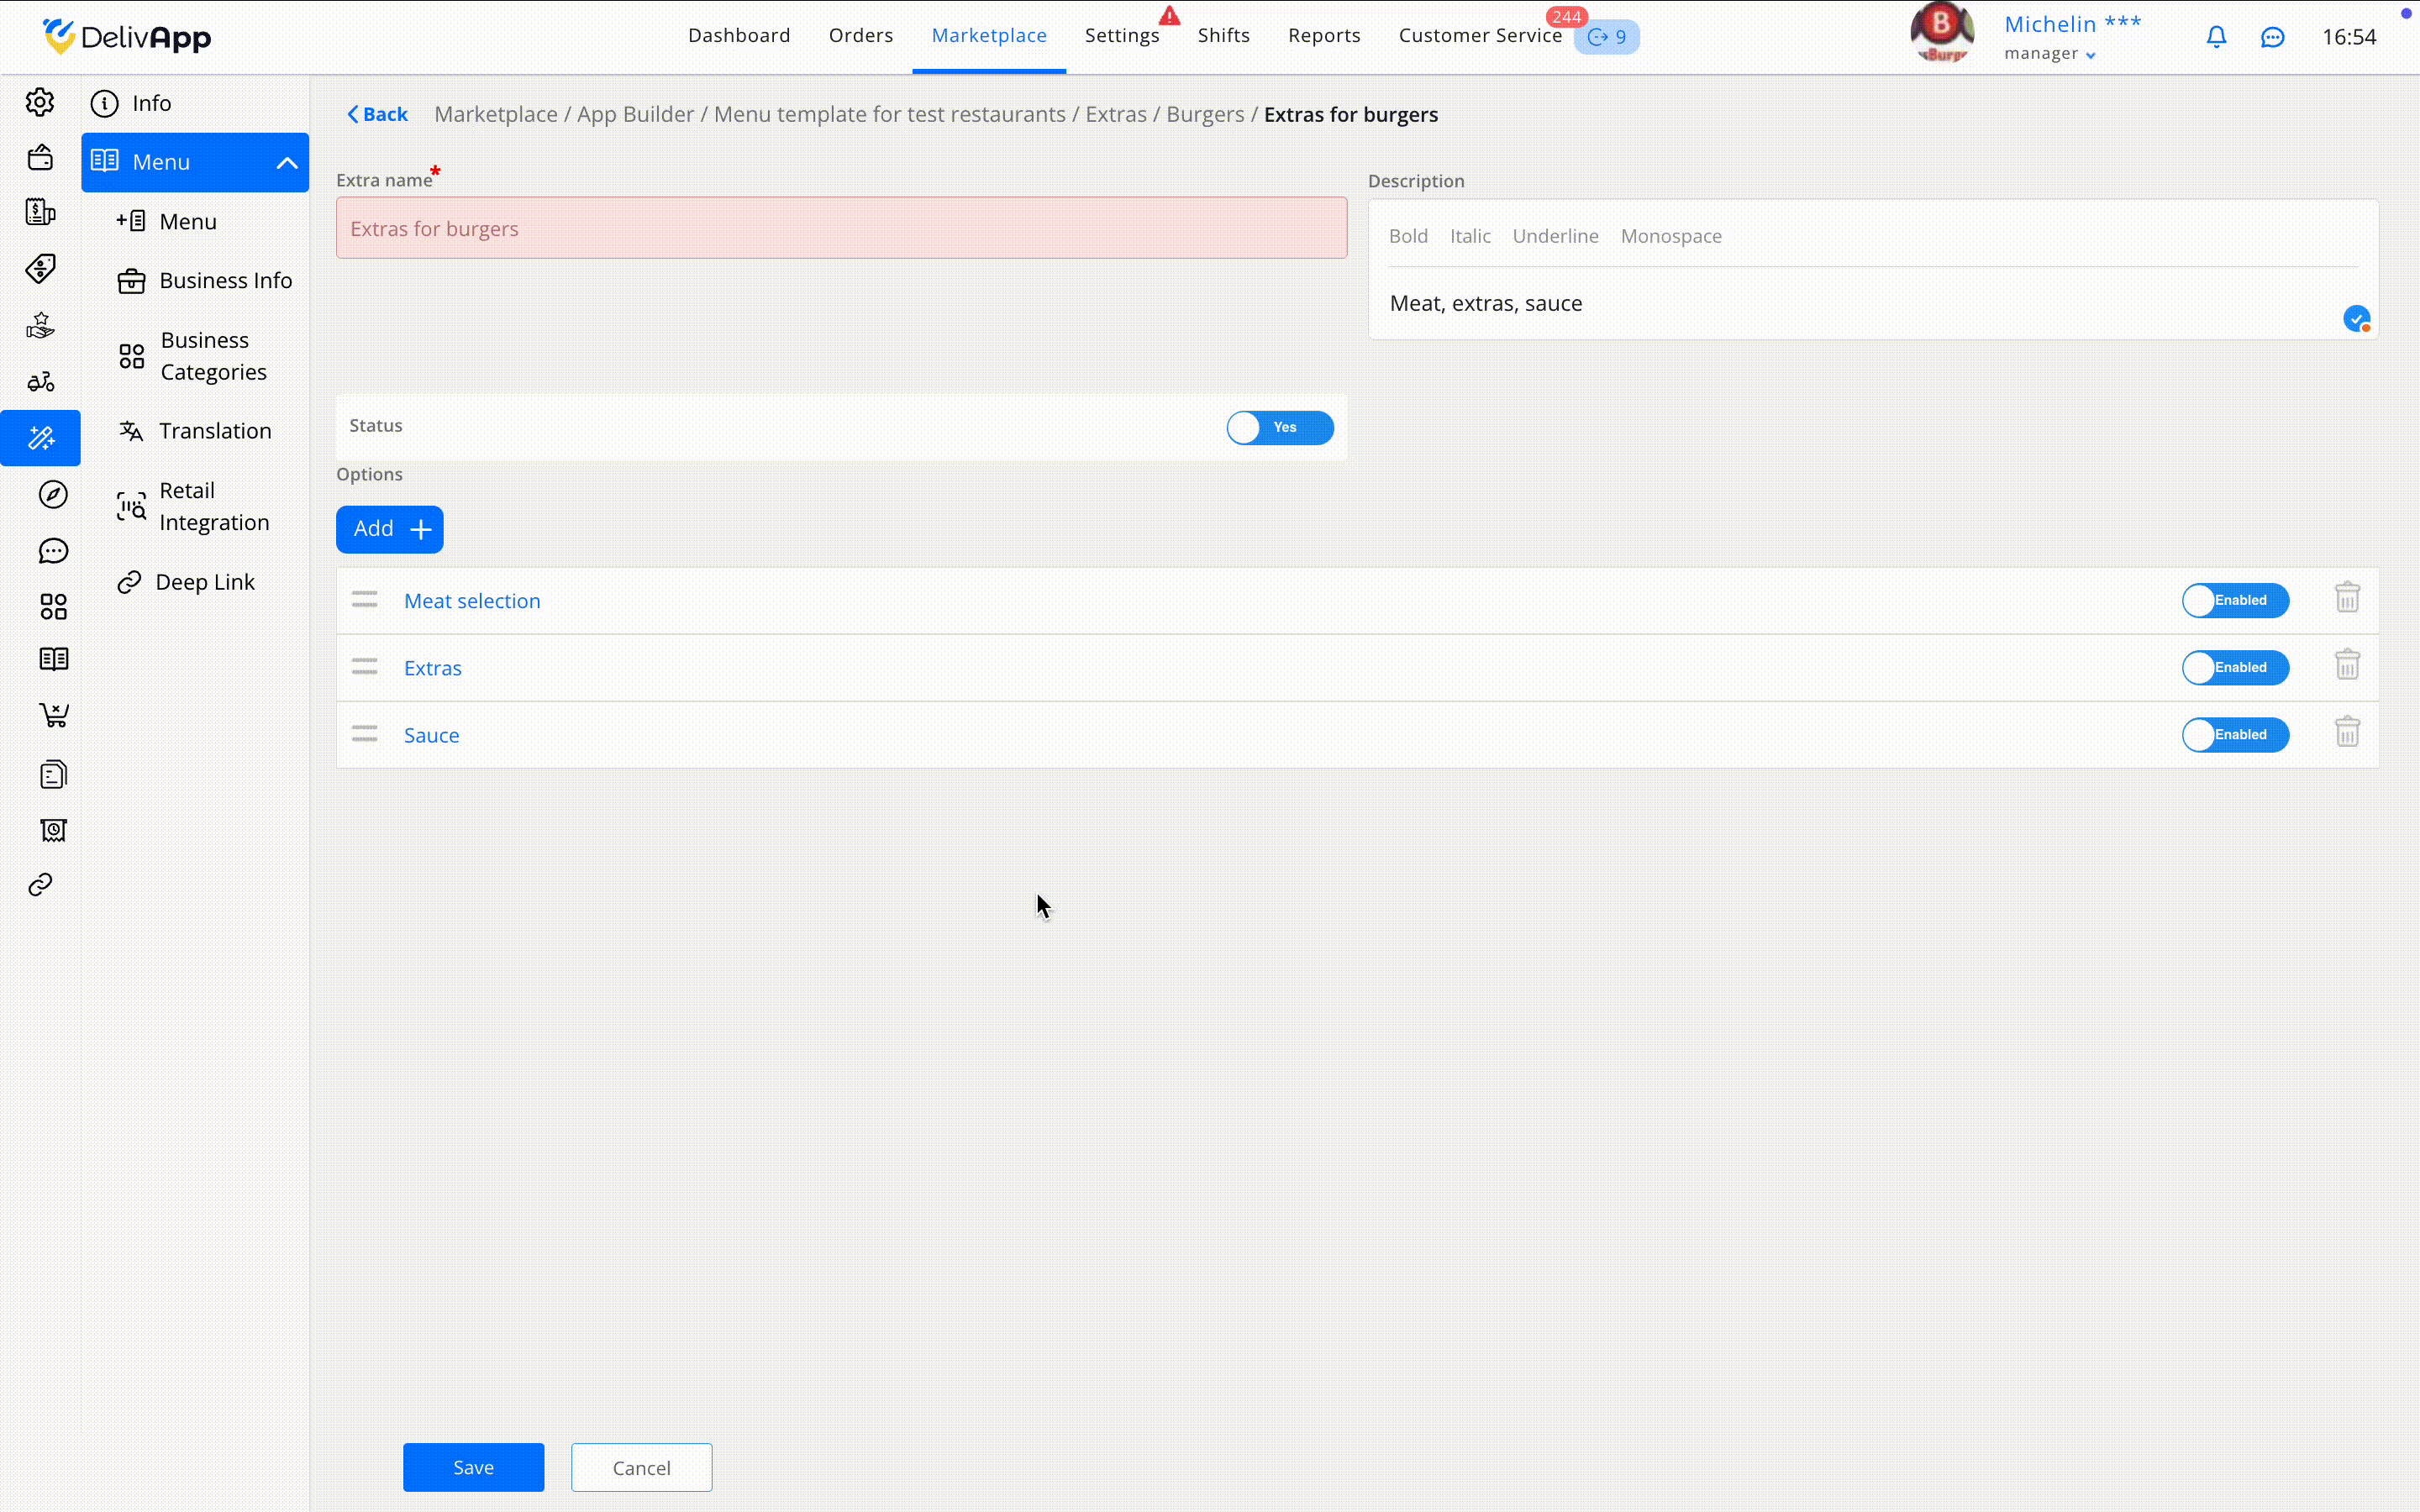The image size is (2420, 1512).
Task: Click the notification bell icon
Action: pyautogui.click(x=2216, y=37)
